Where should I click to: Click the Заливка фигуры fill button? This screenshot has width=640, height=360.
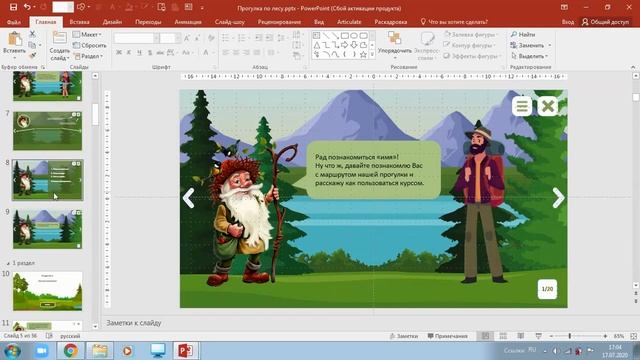[470, 35]
